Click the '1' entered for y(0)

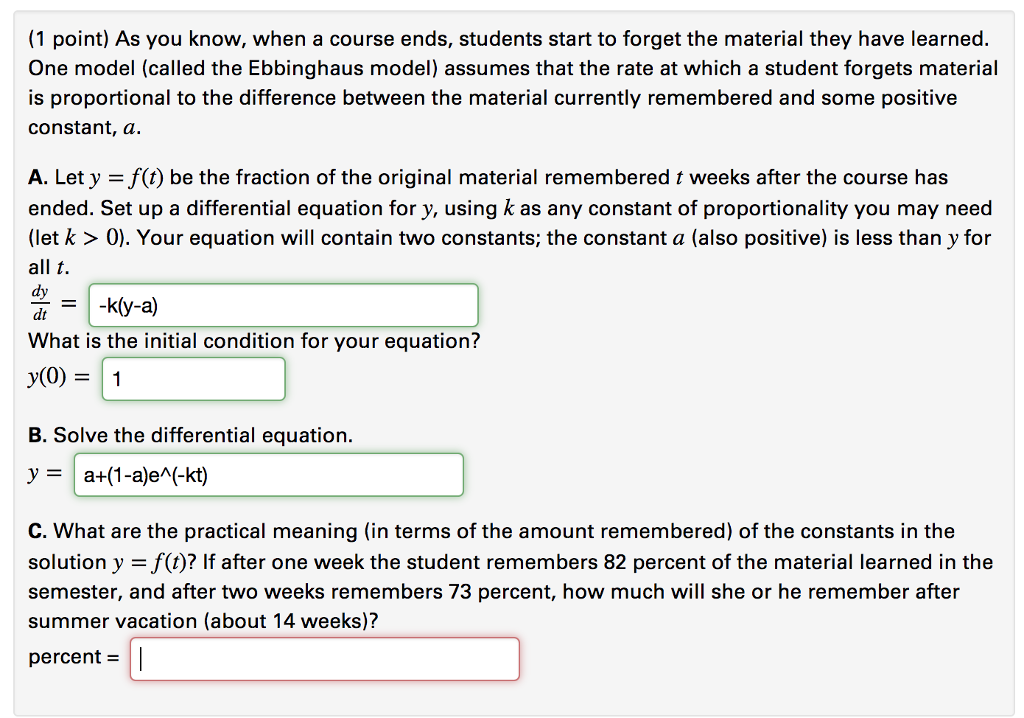click(x=116, y=379)
